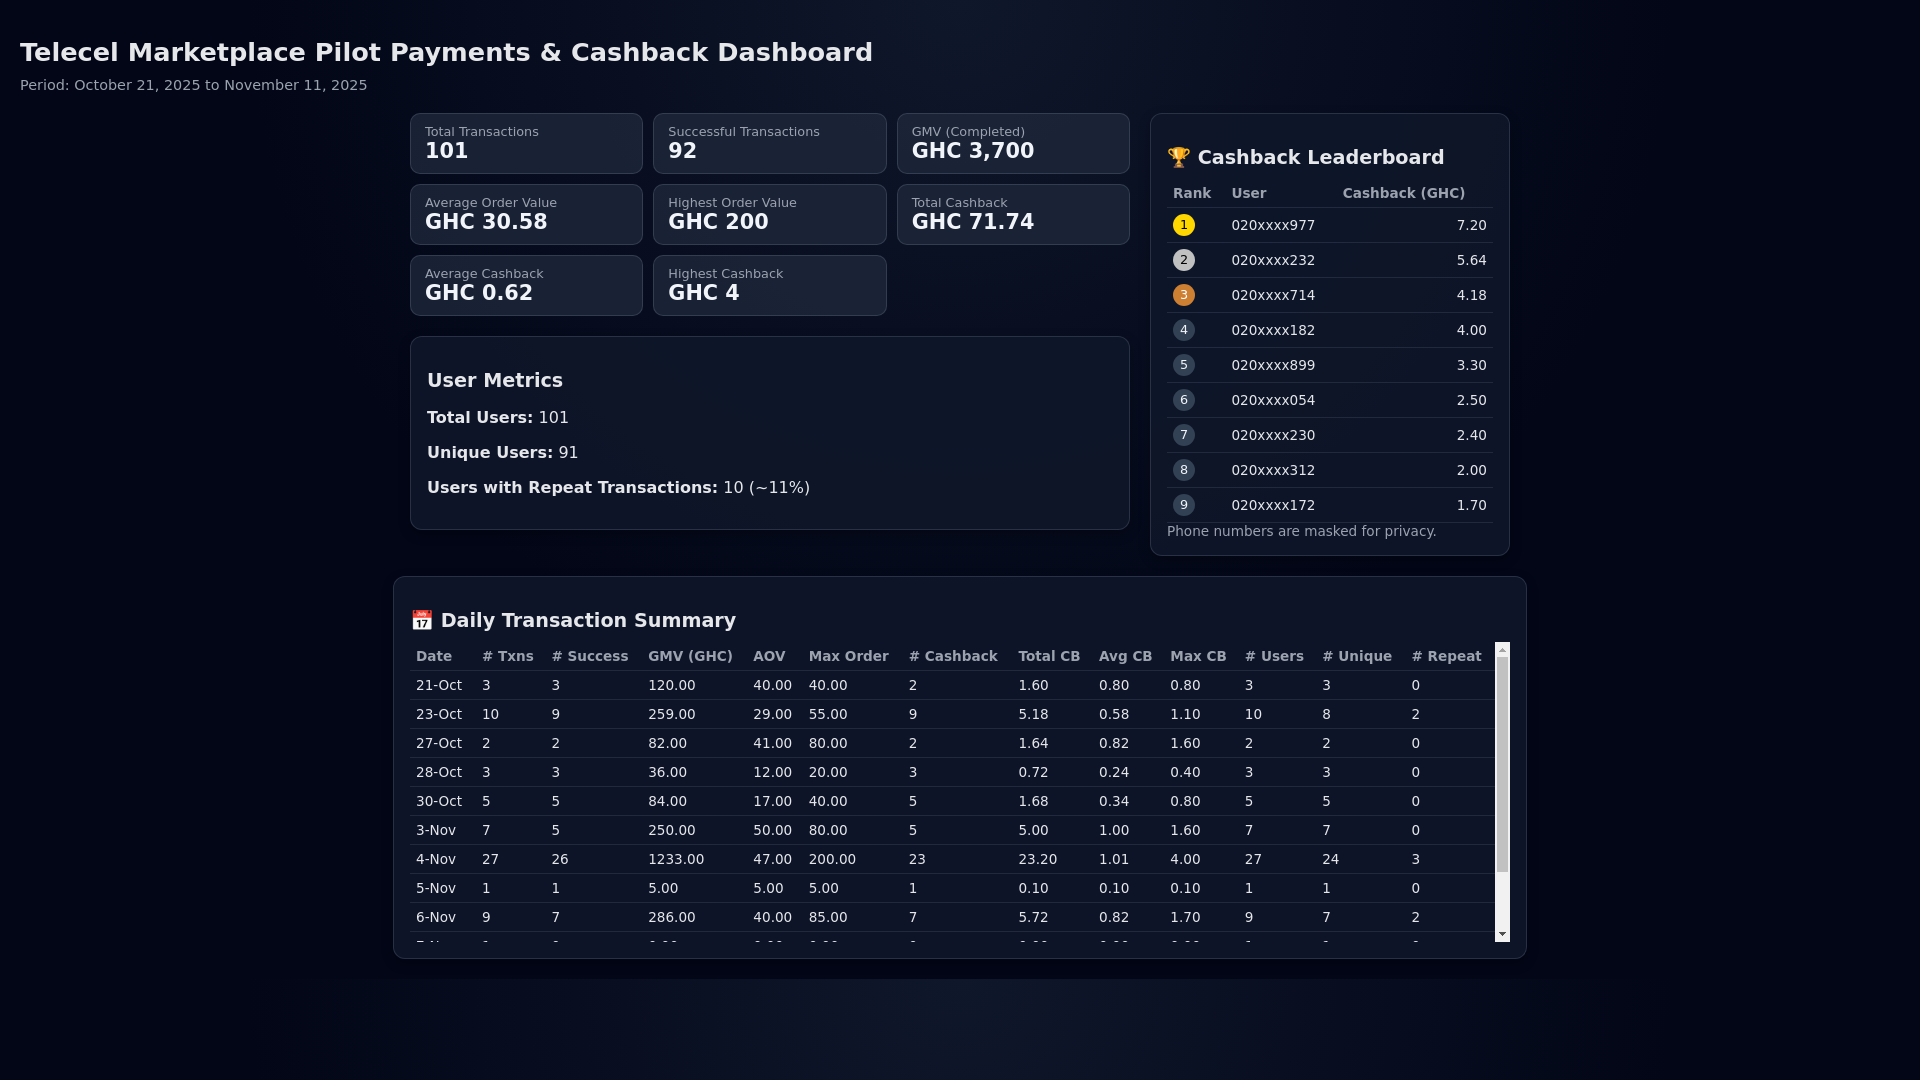Click the Users with Repeat Transactions line

(618, 487)
